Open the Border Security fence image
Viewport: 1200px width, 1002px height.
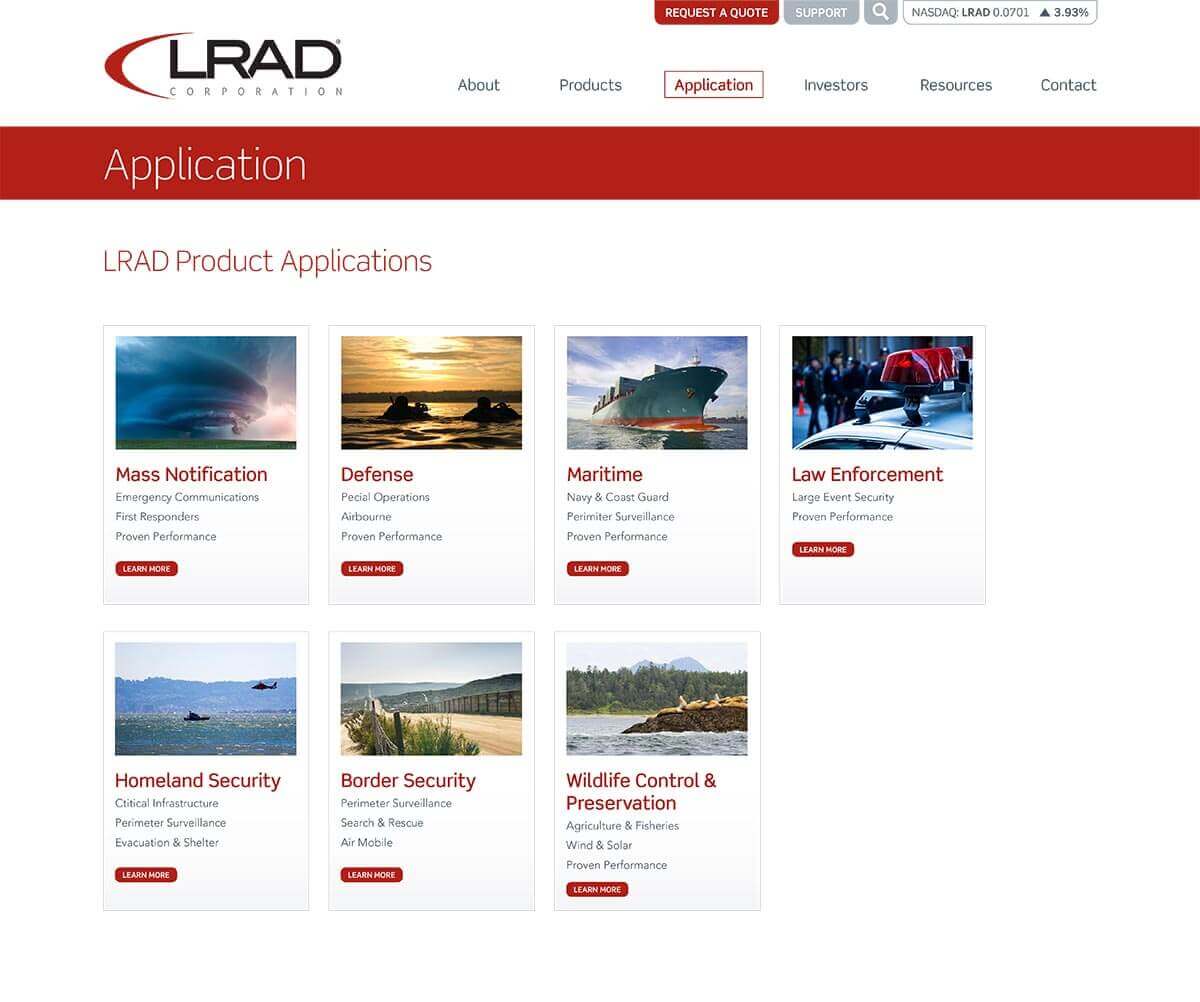[x=431, y=698]
